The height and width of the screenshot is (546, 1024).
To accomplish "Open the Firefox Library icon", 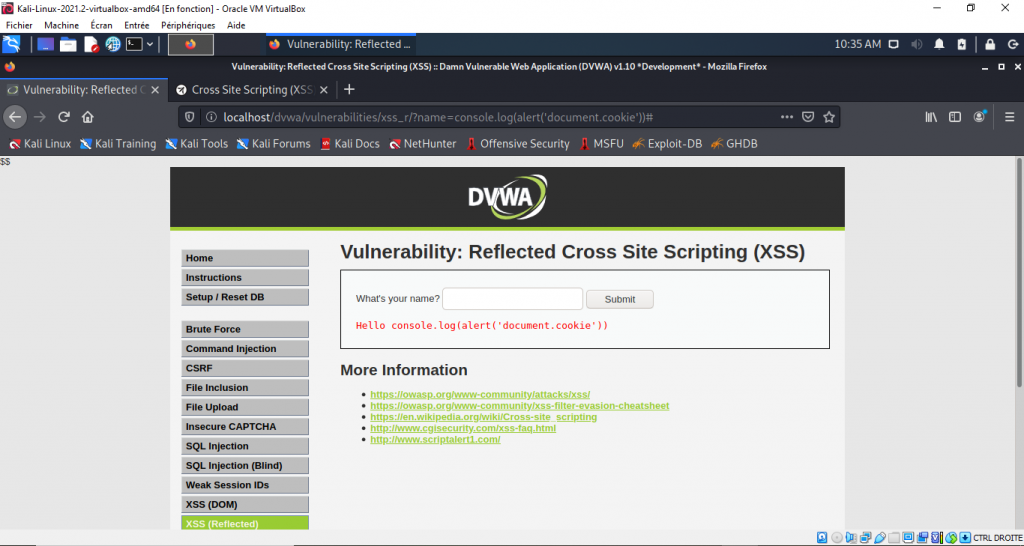I will [931, 117].
